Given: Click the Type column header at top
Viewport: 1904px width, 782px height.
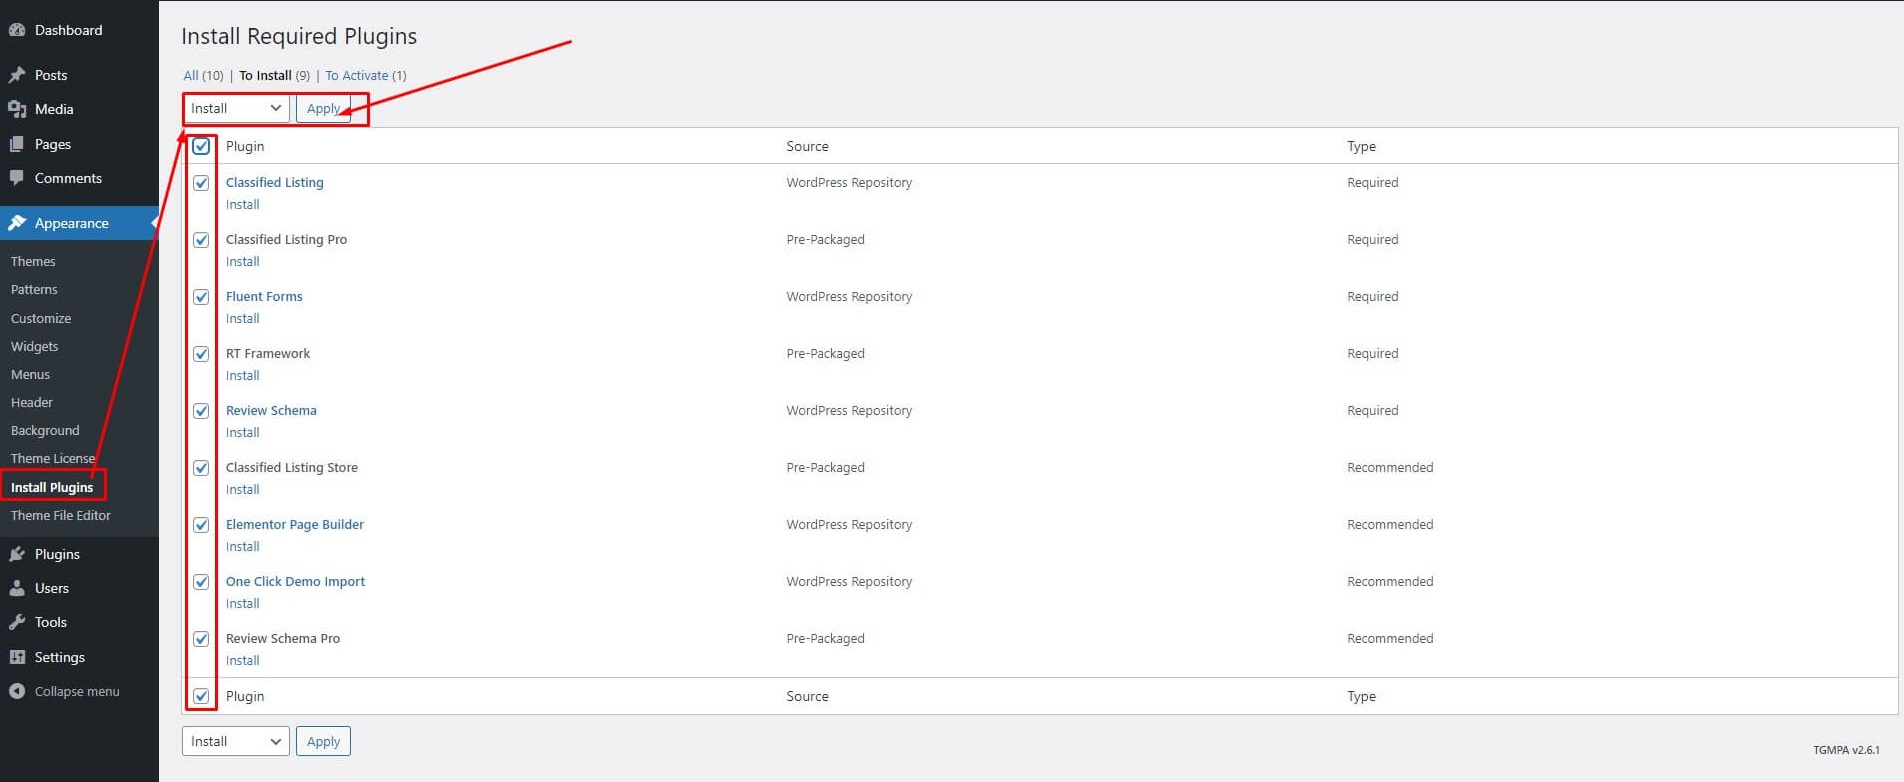Looking at the screenshot, I should point(1361,146).
